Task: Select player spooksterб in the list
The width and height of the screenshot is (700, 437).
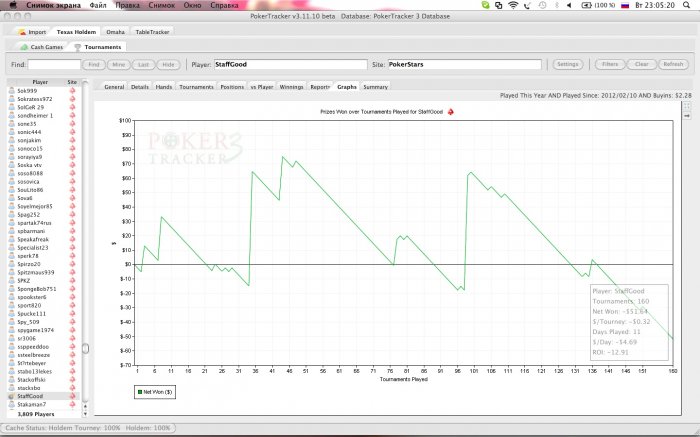Action: tap(32, 297)
